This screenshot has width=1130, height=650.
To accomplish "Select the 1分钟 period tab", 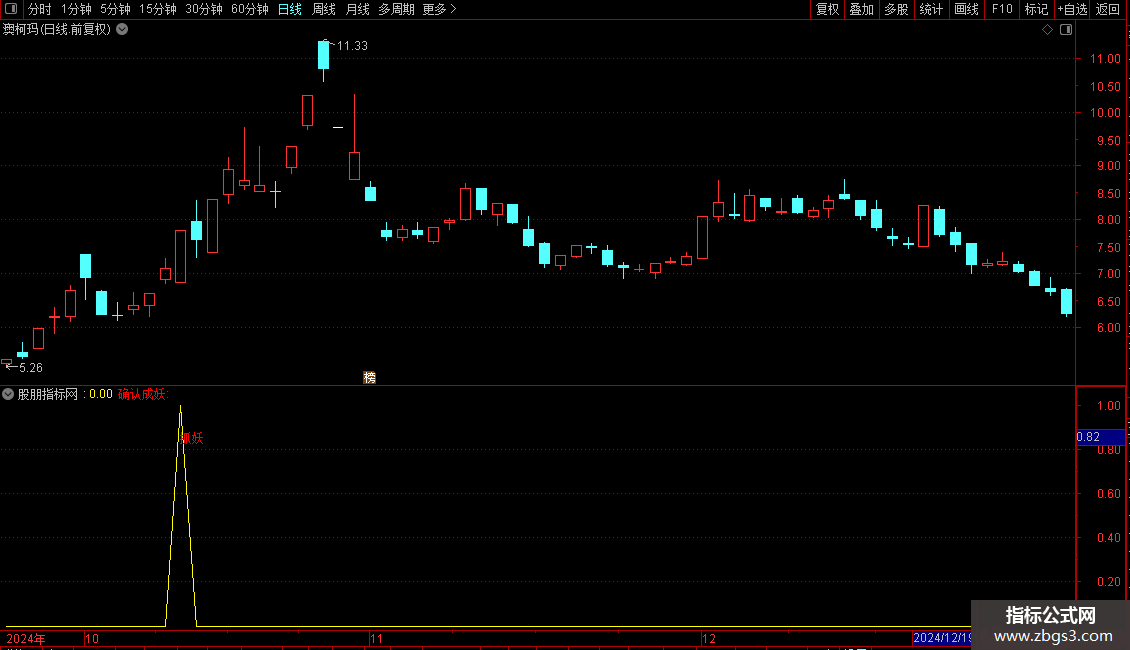I will 76,9.
